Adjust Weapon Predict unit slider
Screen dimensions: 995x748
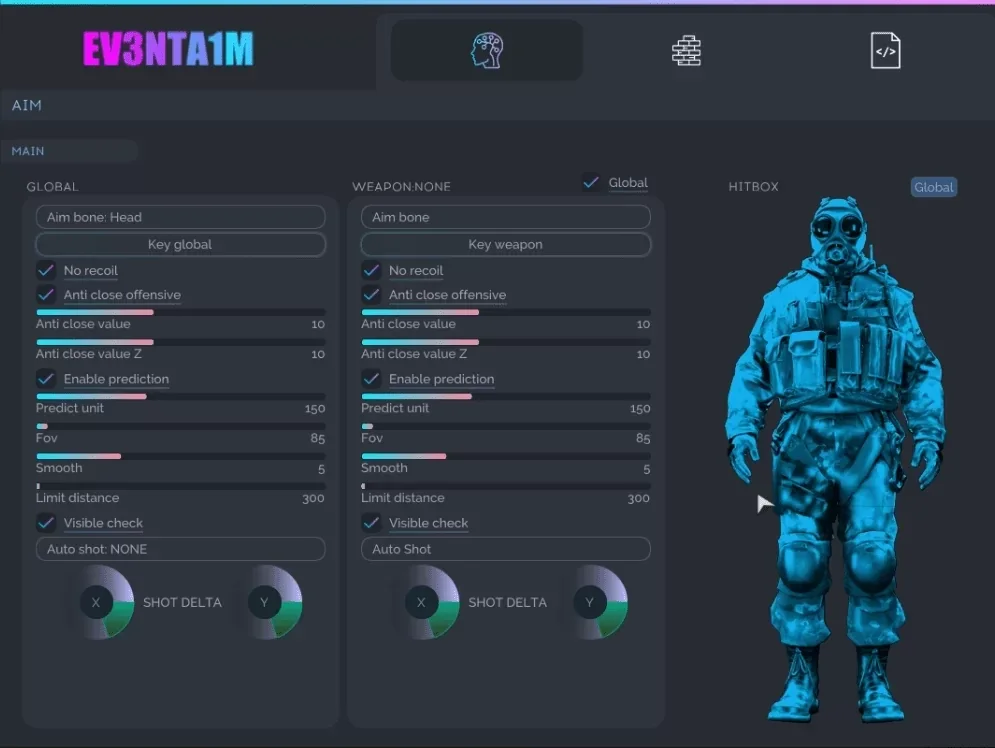click(506, 397)
